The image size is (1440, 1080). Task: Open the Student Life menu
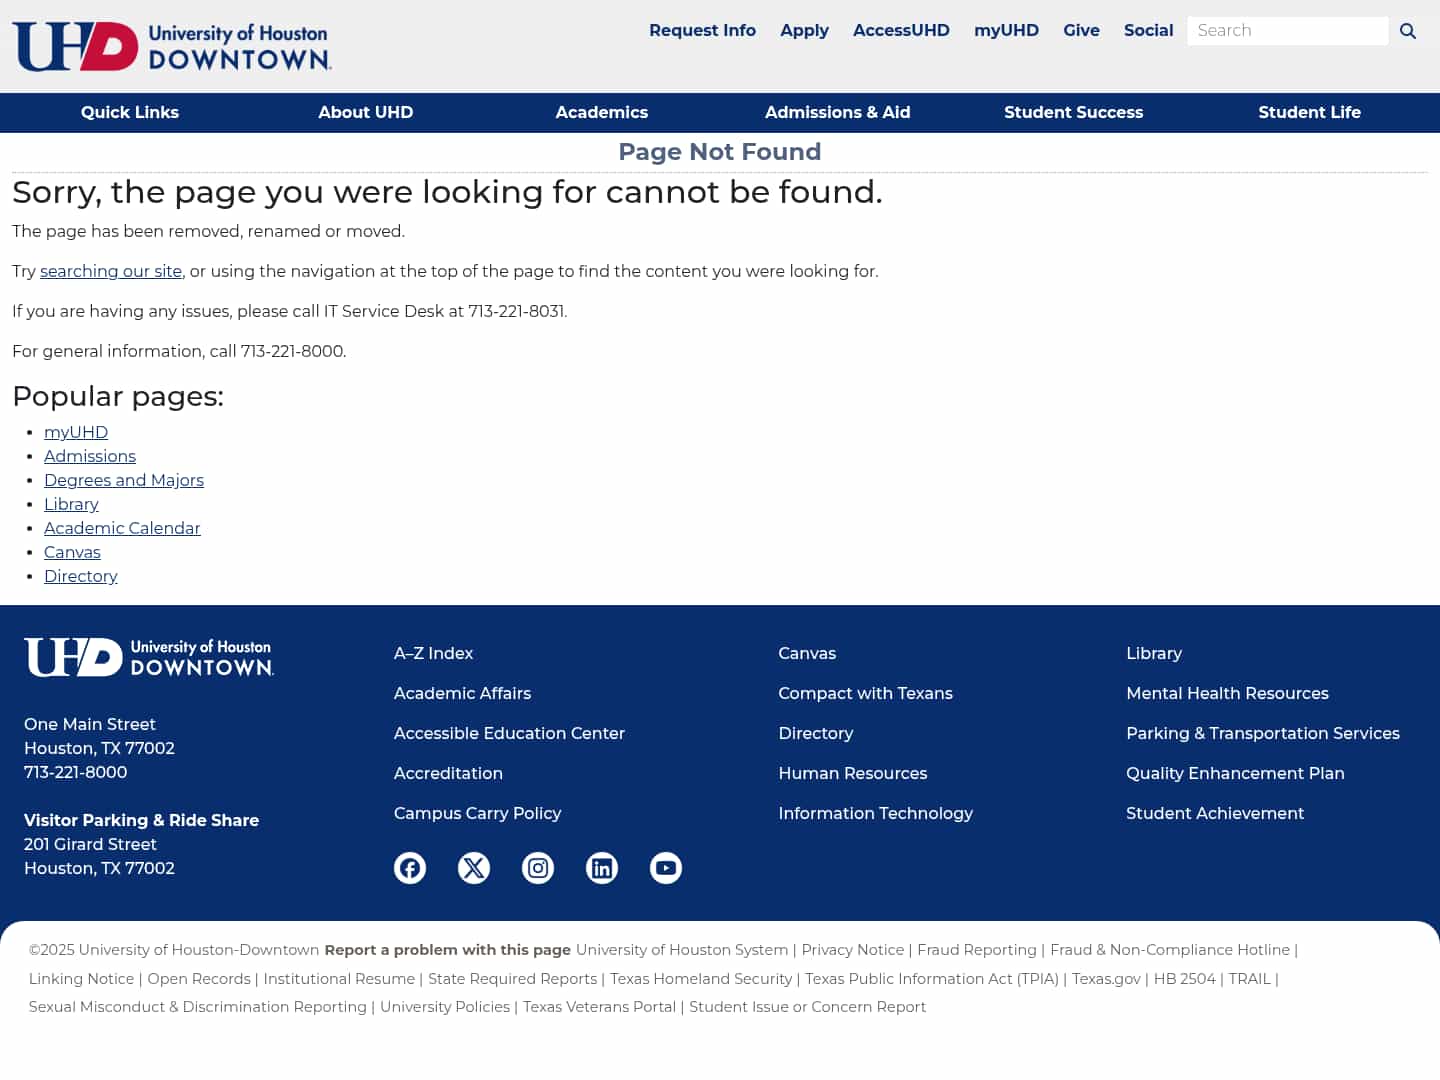pos(1310,113)
